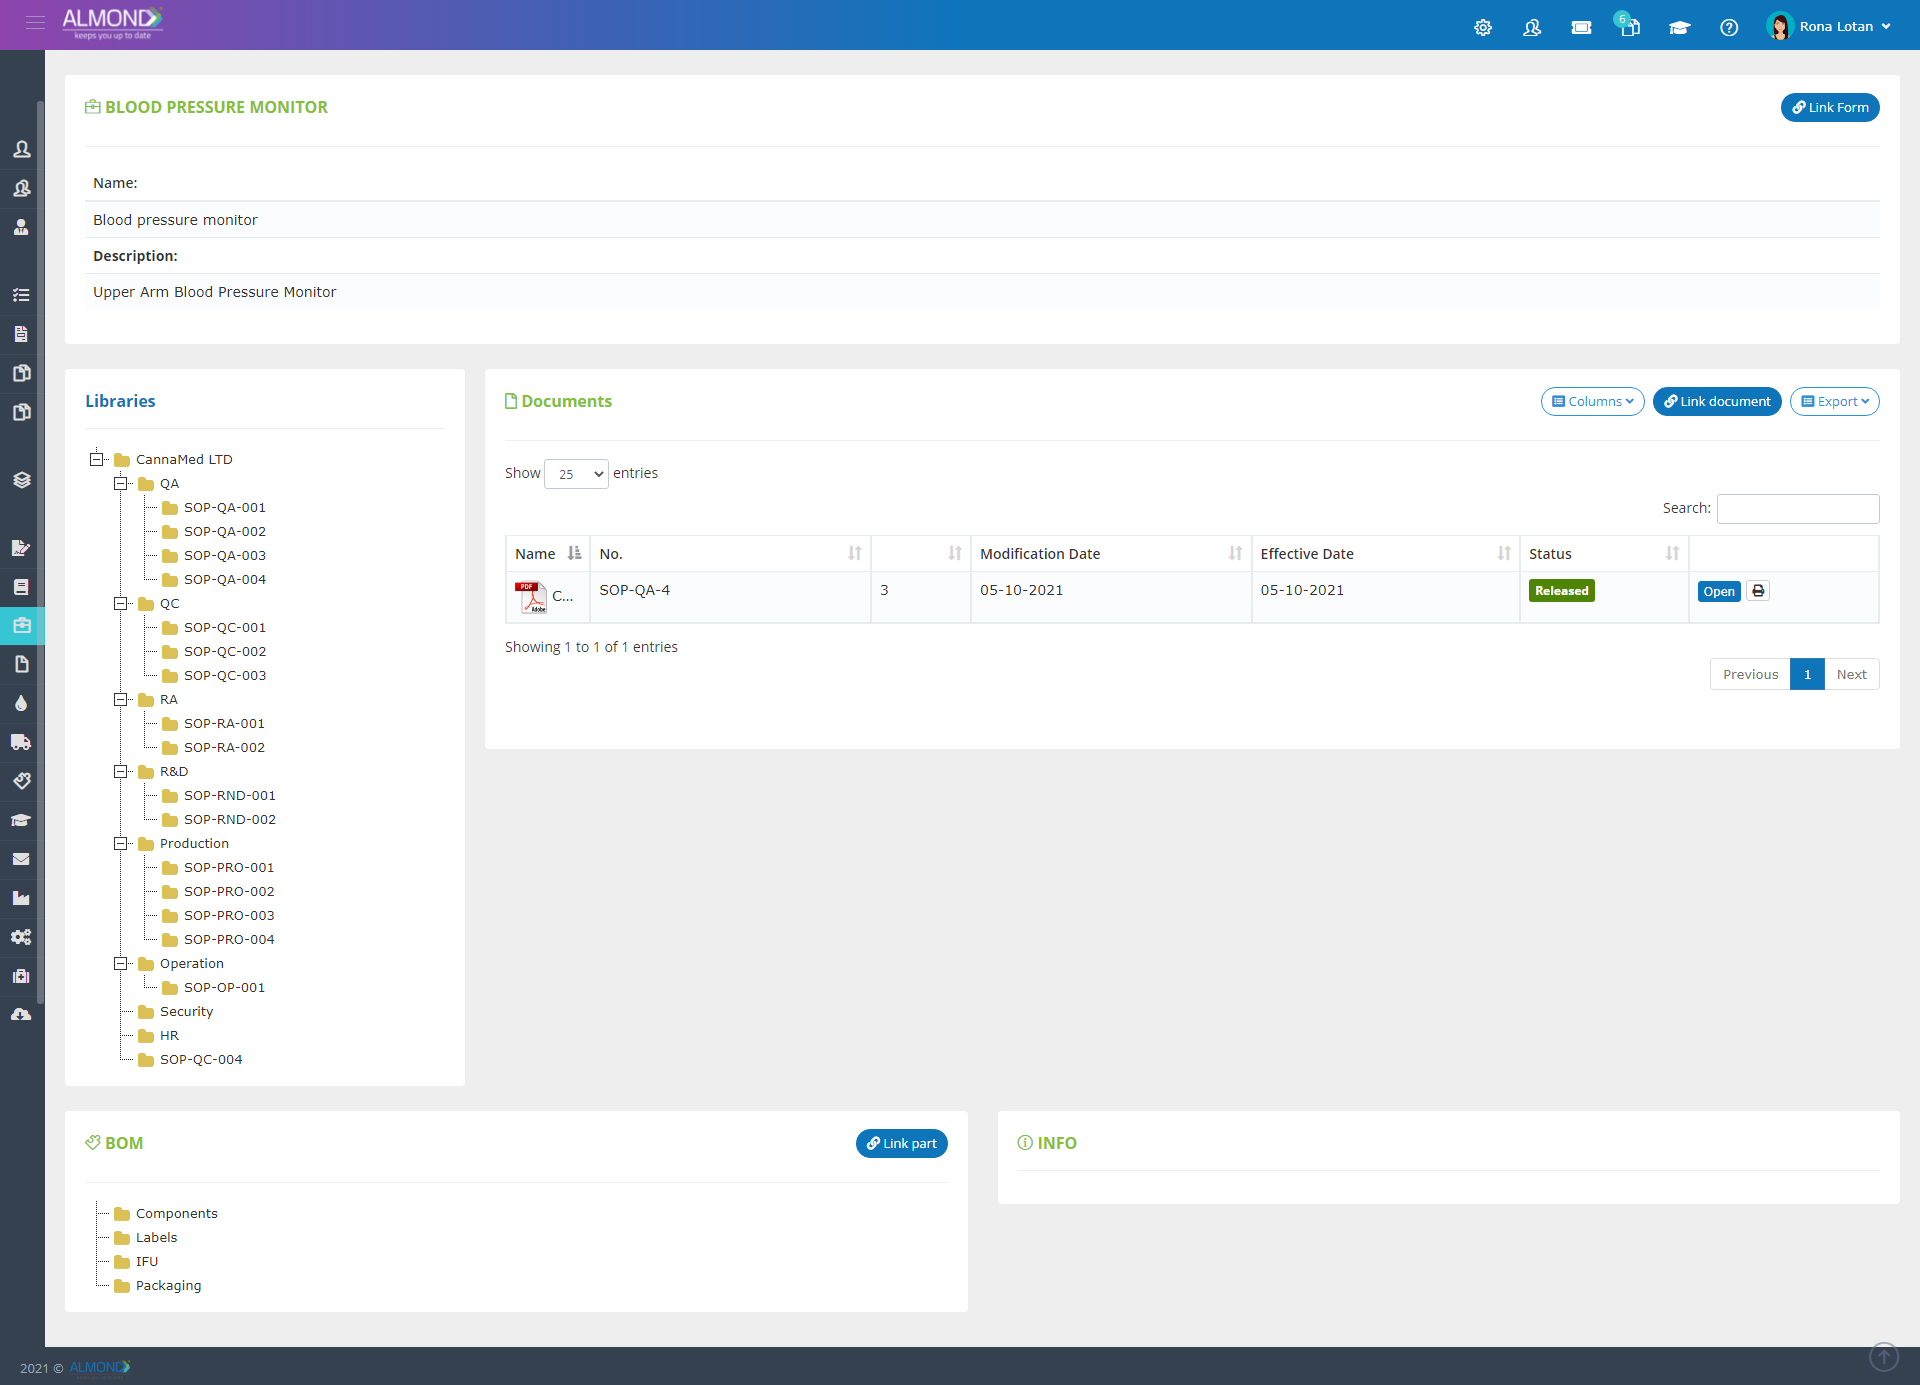Sort by Name column header
The height and width of the screenshot is (1385, 1920).
(x=547, y=553)
